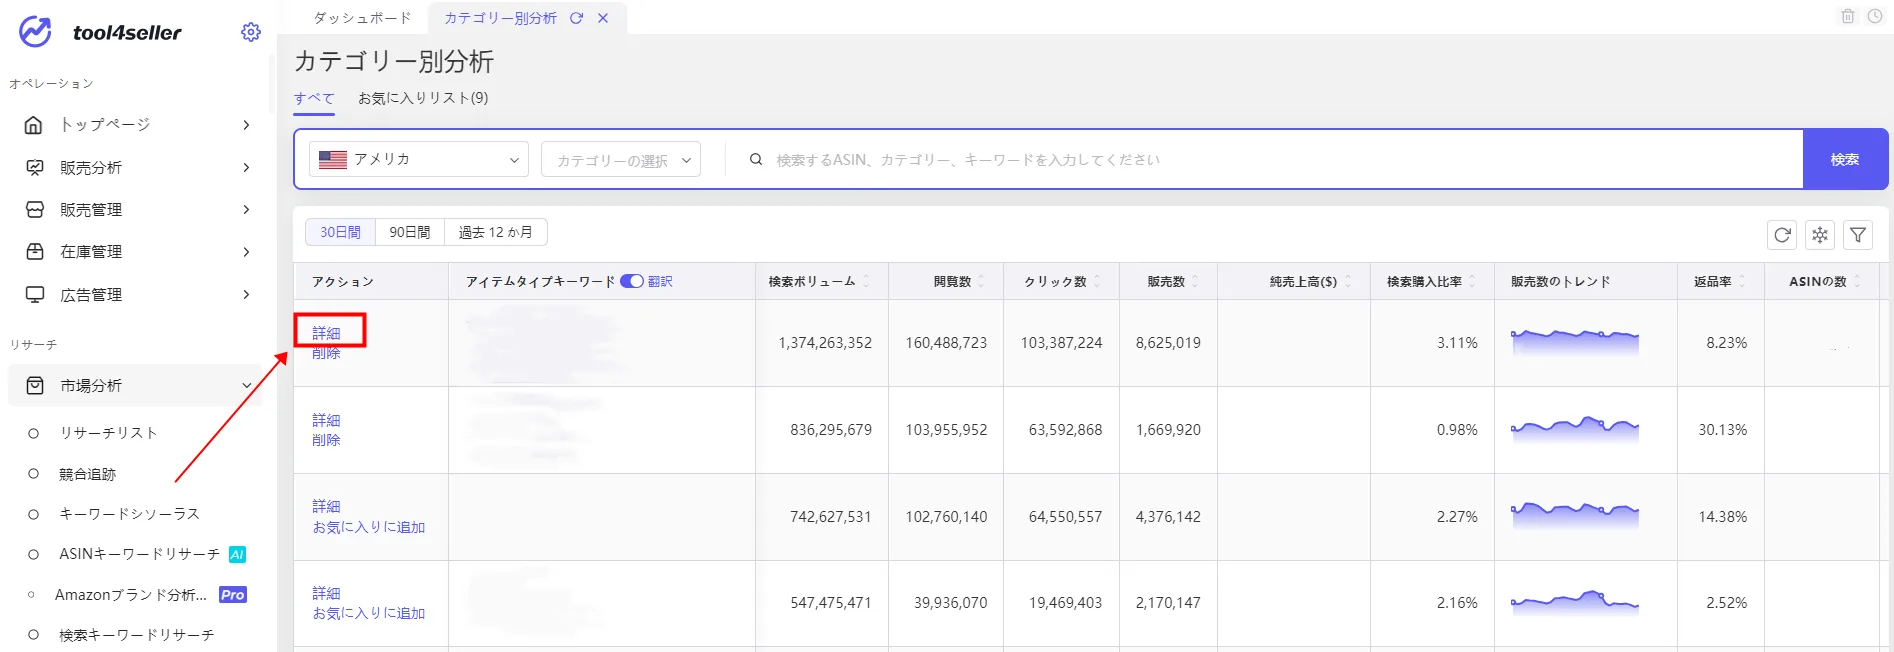Click お気に入りに追加 in the 742,627,531 row
This screenshot has width=1894, height=652.
pyautogui.click(x=369, y=527)
